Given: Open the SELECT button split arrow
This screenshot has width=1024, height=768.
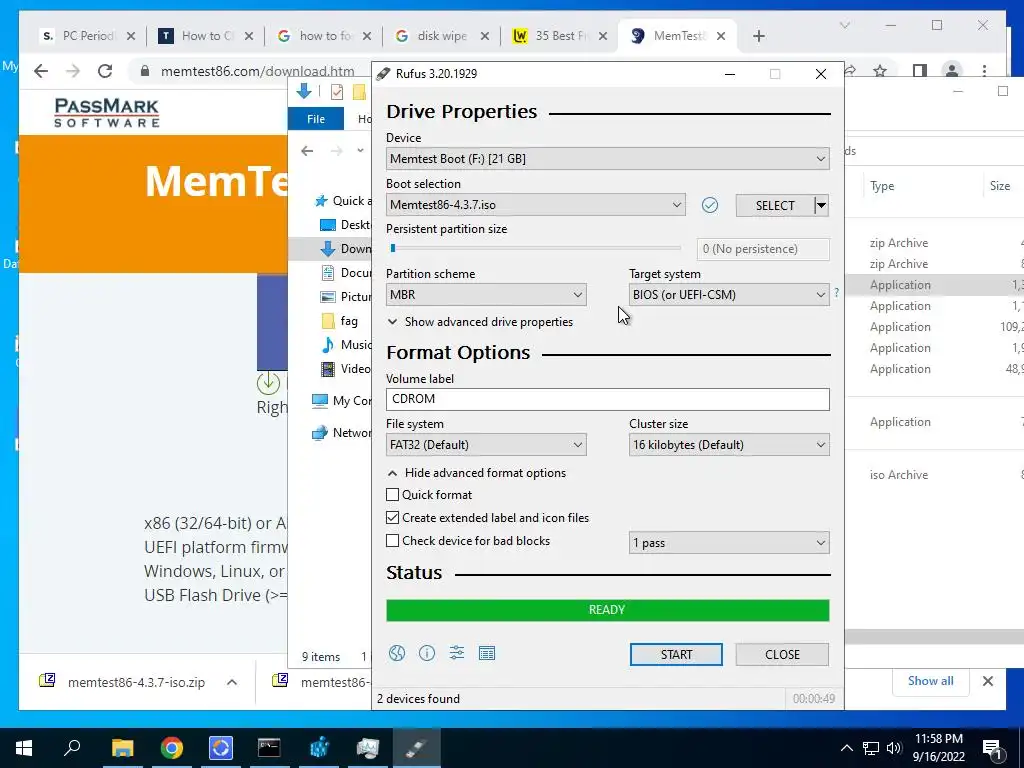Looking at the screenshot, I should tap(822, 205).
